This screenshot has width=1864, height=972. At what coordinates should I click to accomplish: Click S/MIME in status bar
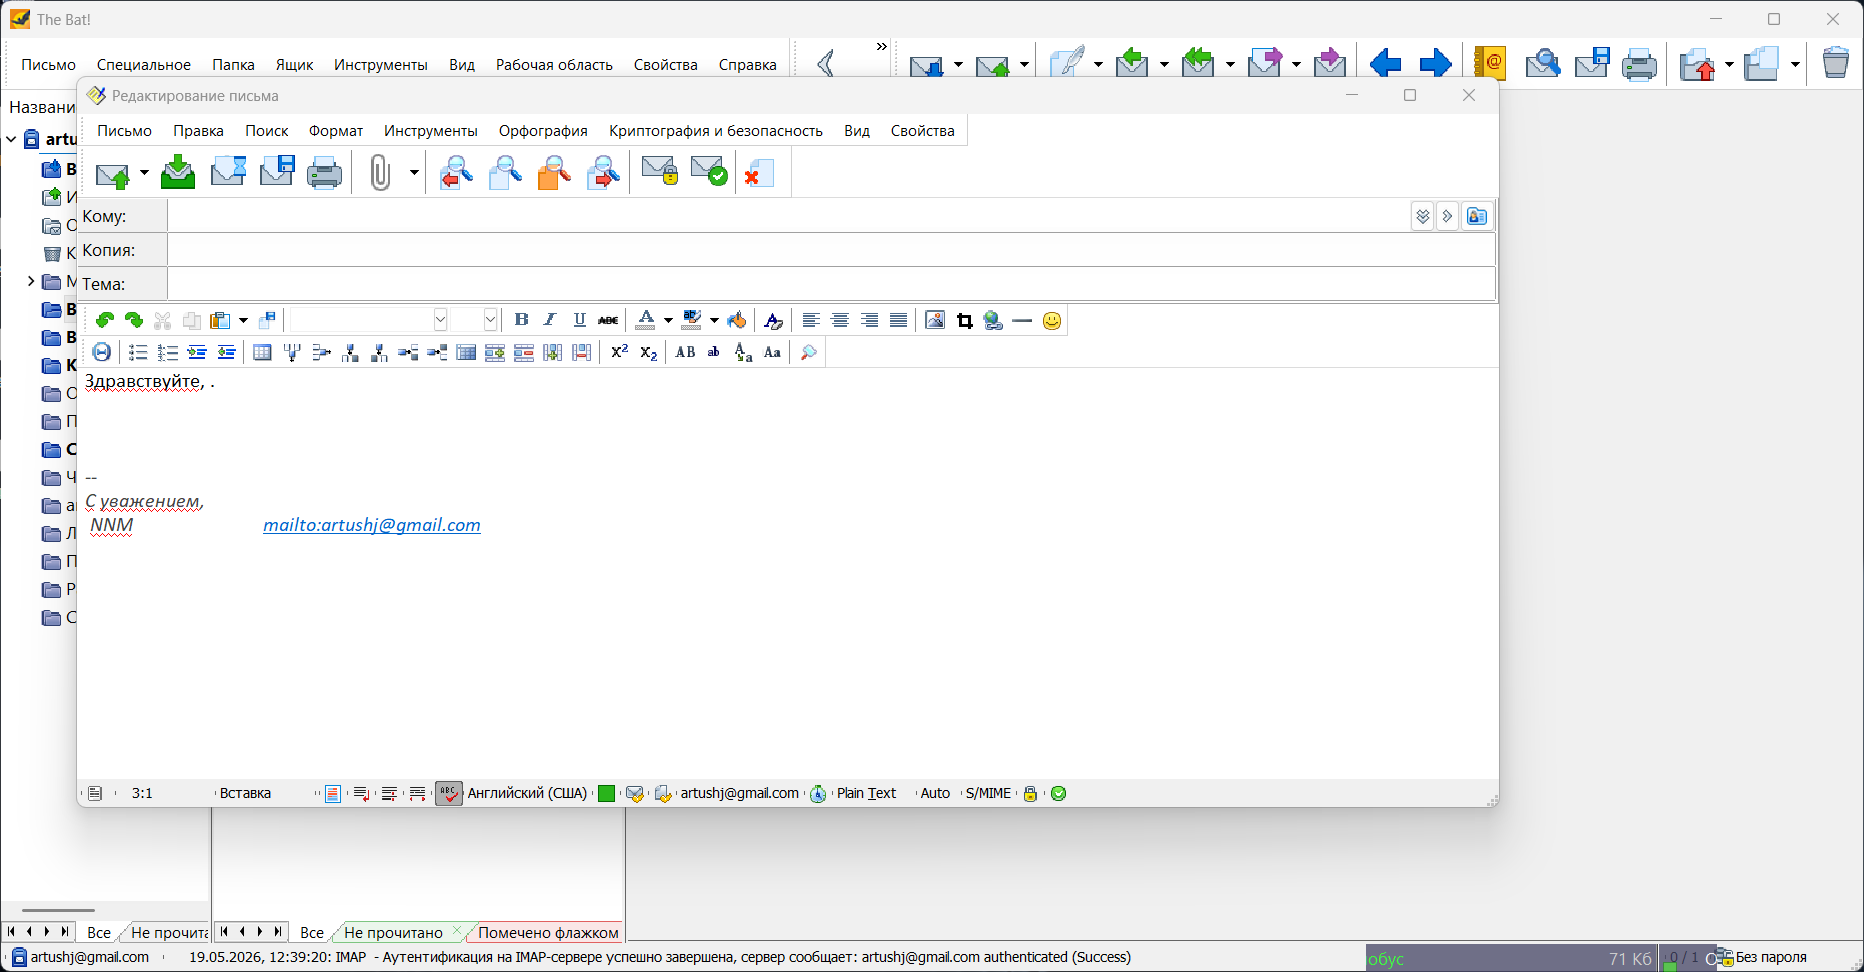coord(988,793)
